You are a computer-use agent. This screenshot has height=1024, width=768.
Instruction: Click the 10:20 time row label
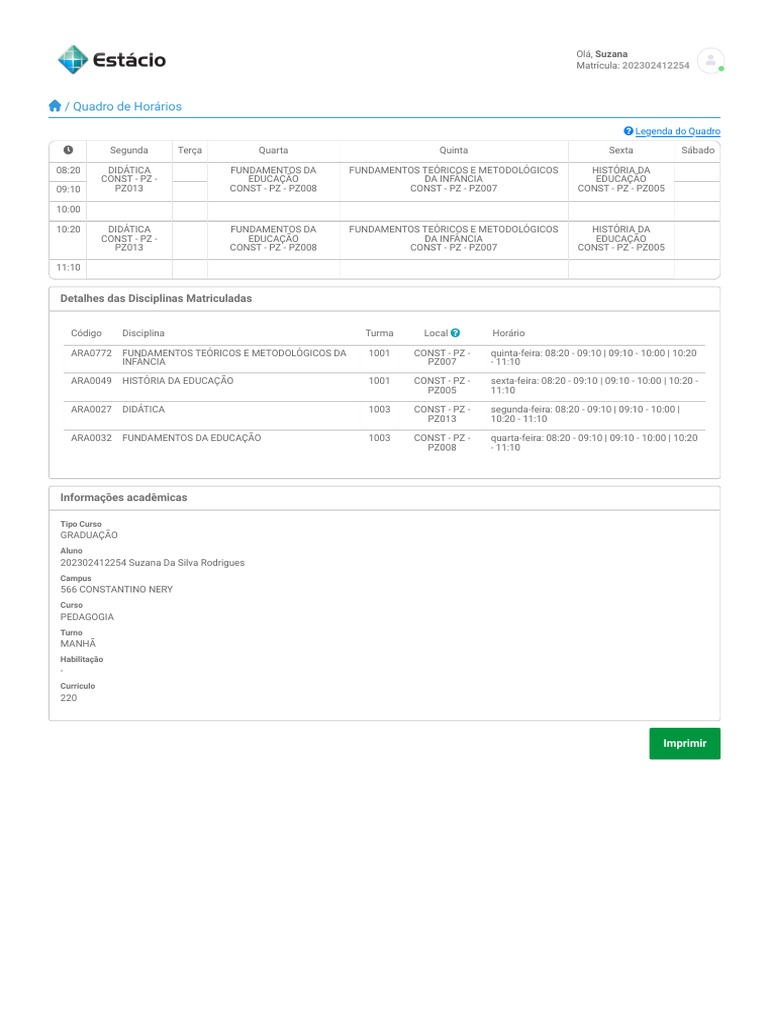tap(68, 229)
